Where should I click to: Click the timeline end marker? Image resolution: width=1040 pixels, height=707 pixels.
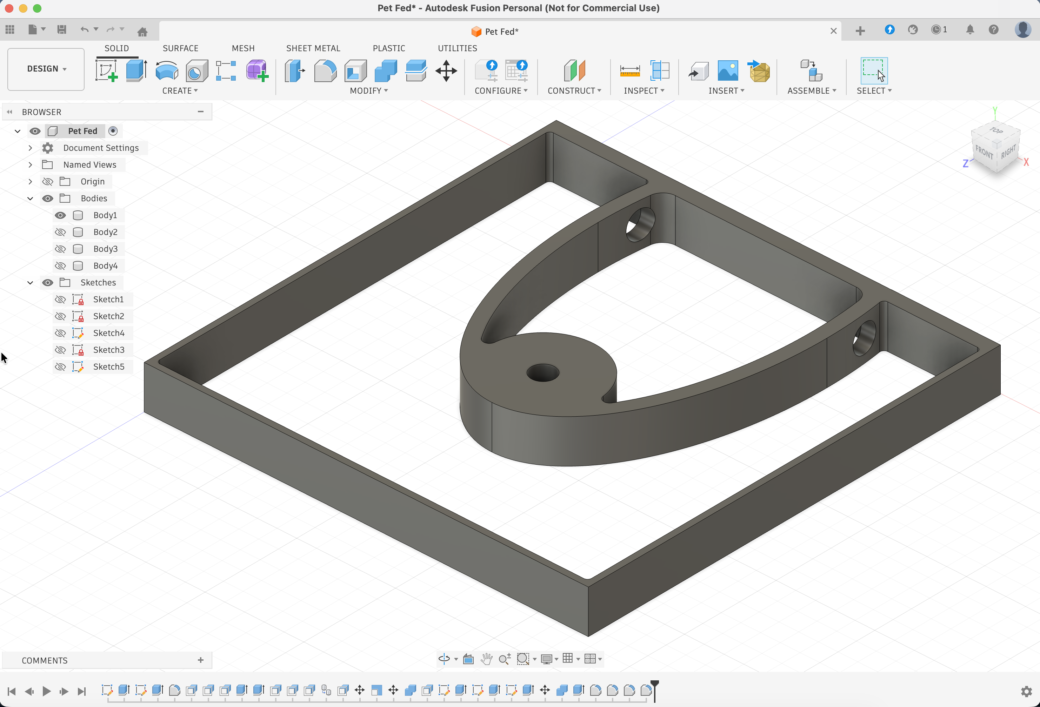pos(655,687)
